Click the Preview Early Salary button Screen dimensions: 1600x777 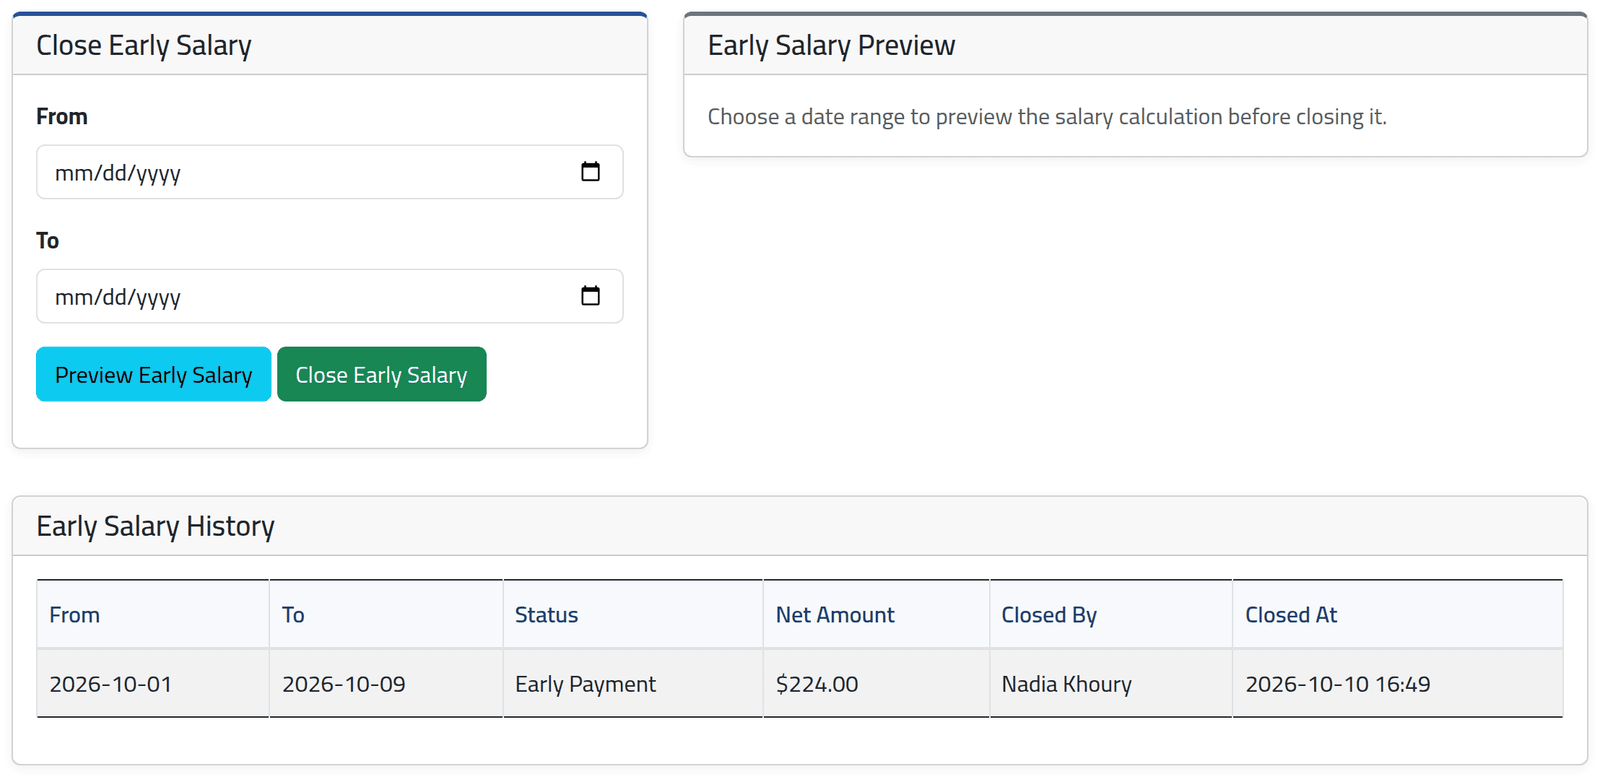(x=153, y=374)
